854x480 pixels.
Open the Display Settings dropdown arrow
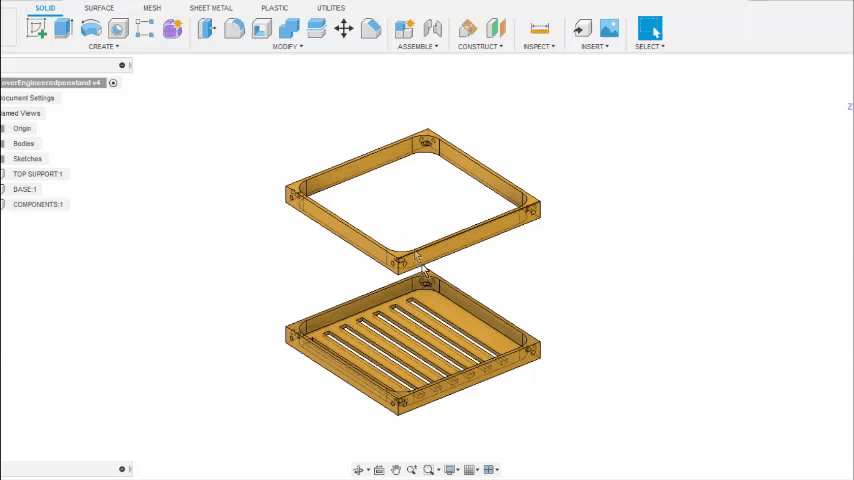[458, 470]
